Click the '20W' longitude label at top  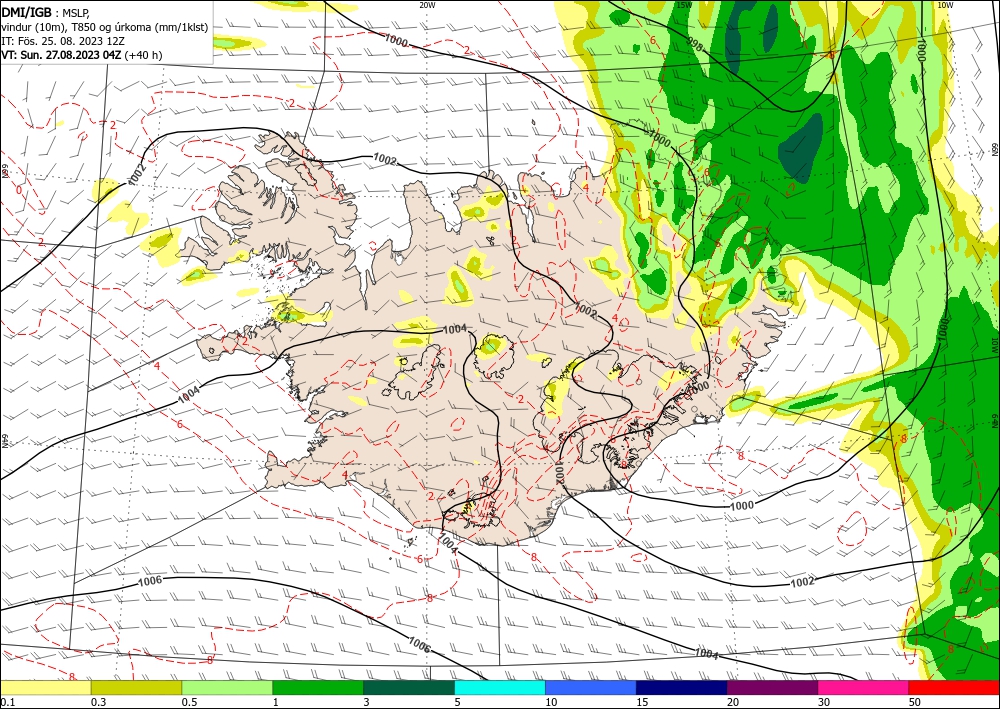pyautogui.click(x=427, y=5)
